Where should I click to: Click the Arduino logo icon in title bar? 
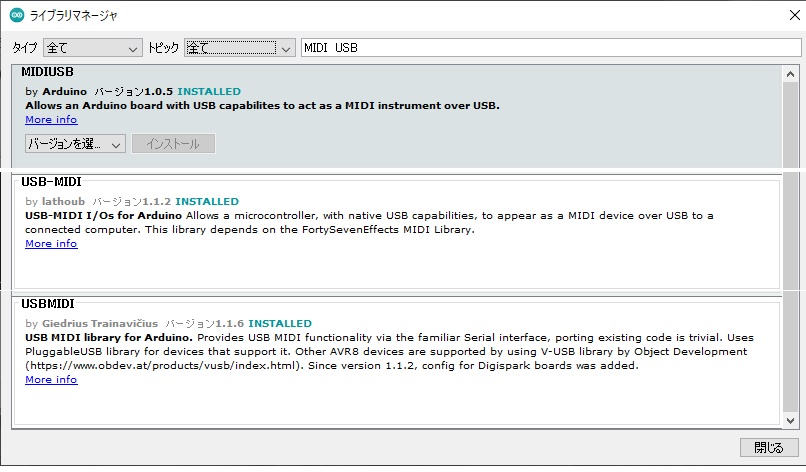(16, 15)
